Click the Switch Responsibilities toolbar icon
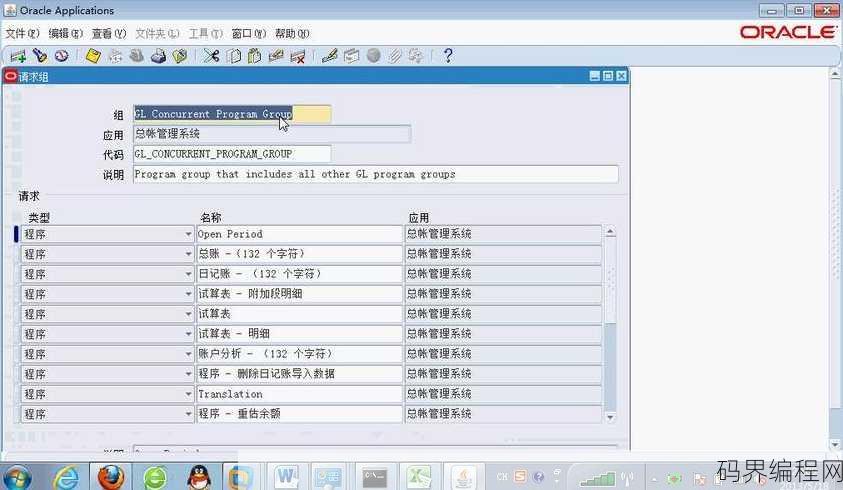The width and height of the screenshot is (843, 490). (x=137, y=55)
